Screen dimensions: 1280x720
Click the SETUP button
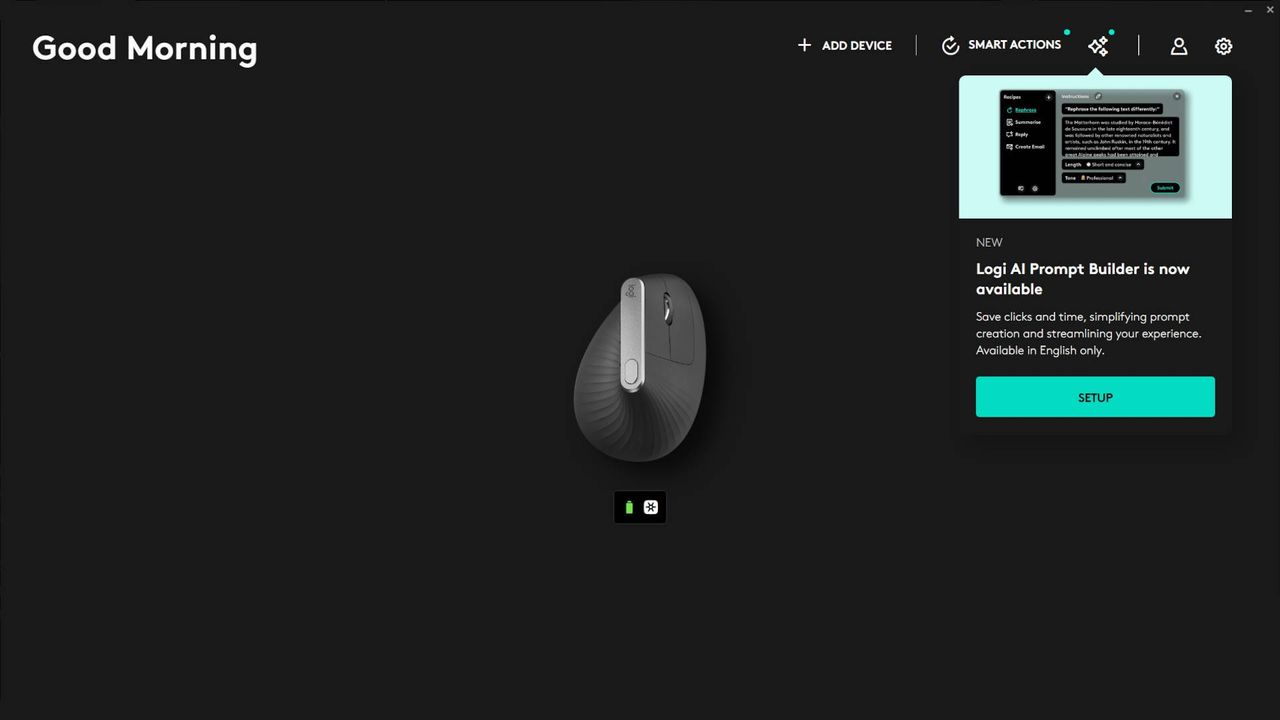pos(1095,397)
